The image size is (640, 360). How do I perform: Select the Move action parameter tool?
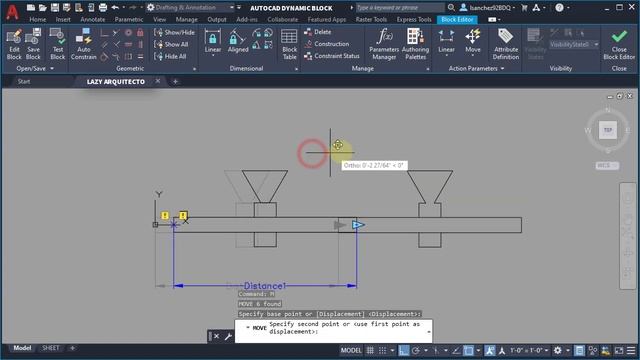[x=472, y=42]
